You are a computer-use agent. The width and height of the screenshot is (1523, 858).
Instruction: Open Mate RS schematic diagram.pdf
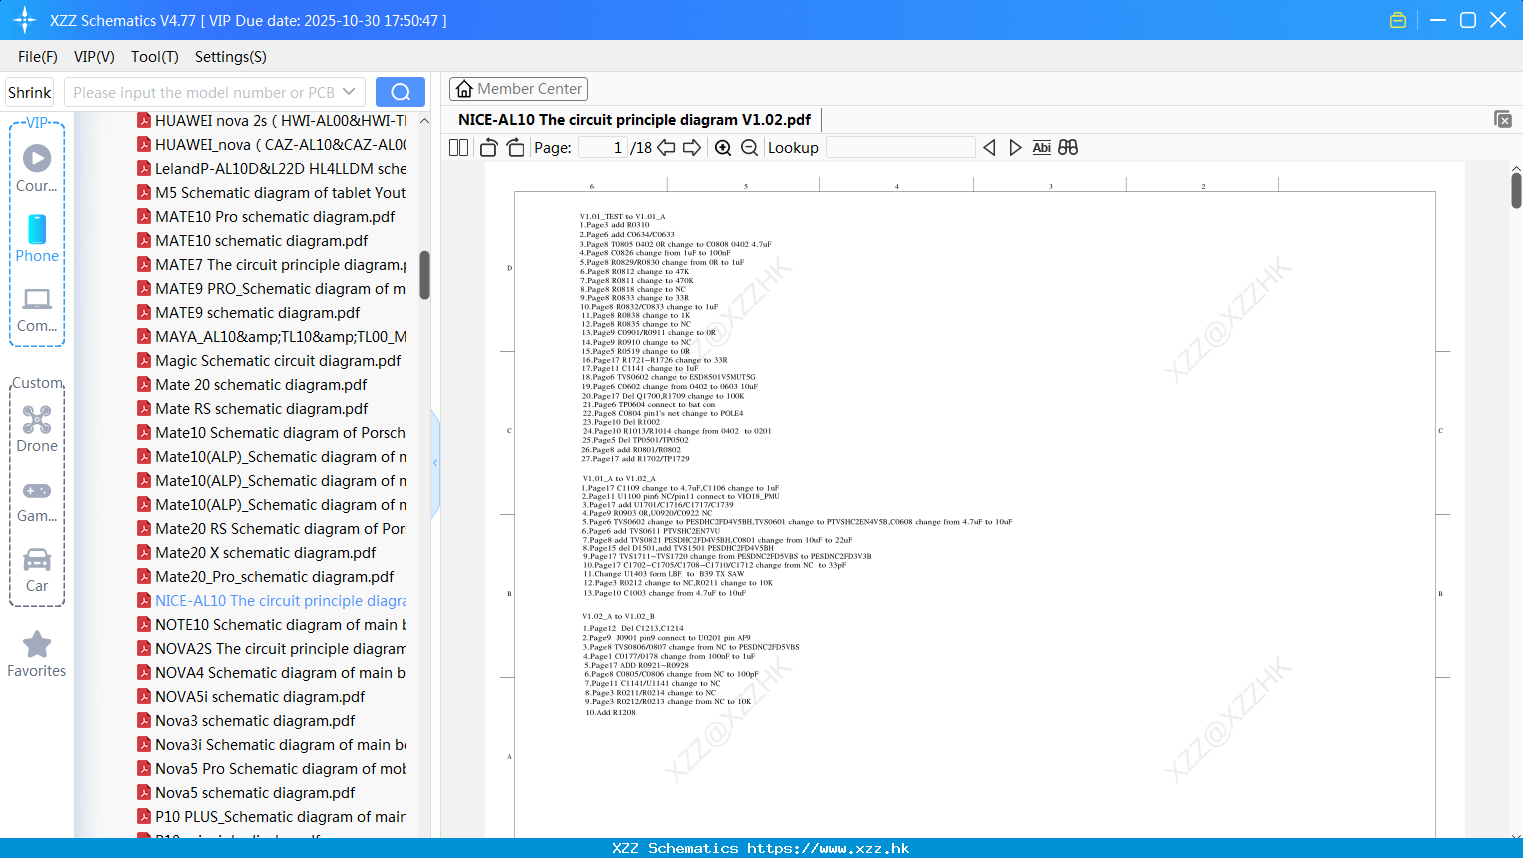coord(261,409)
